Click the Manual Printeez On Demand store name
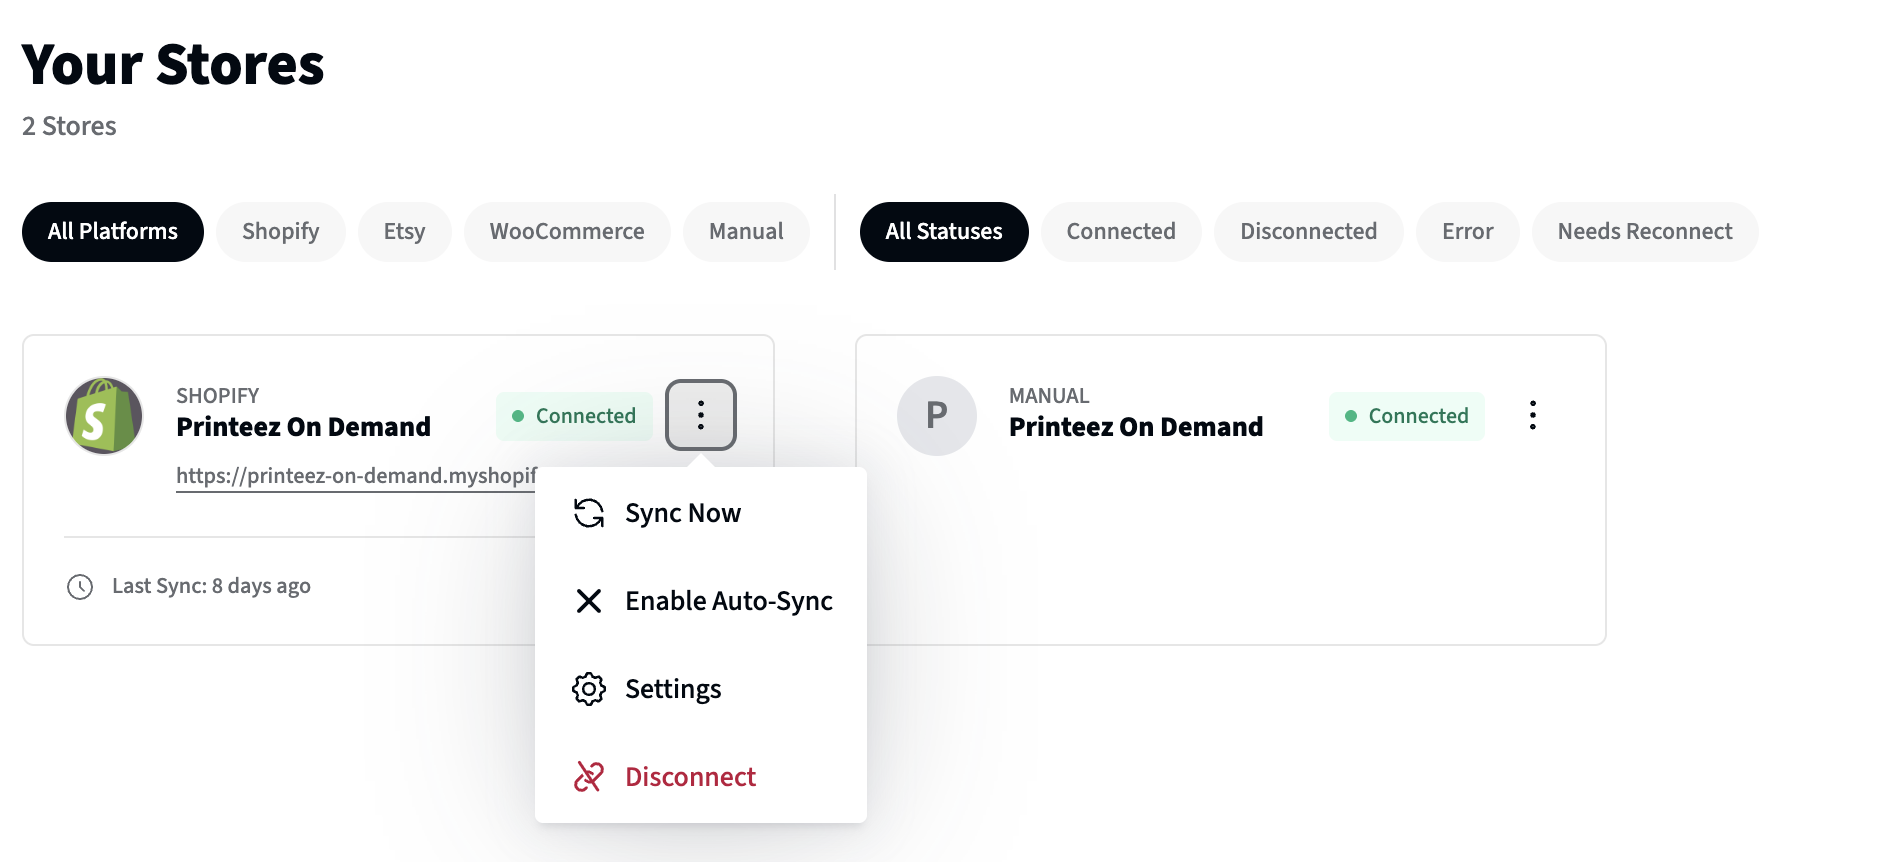The image size is (1886, 862). point(1136,427)
